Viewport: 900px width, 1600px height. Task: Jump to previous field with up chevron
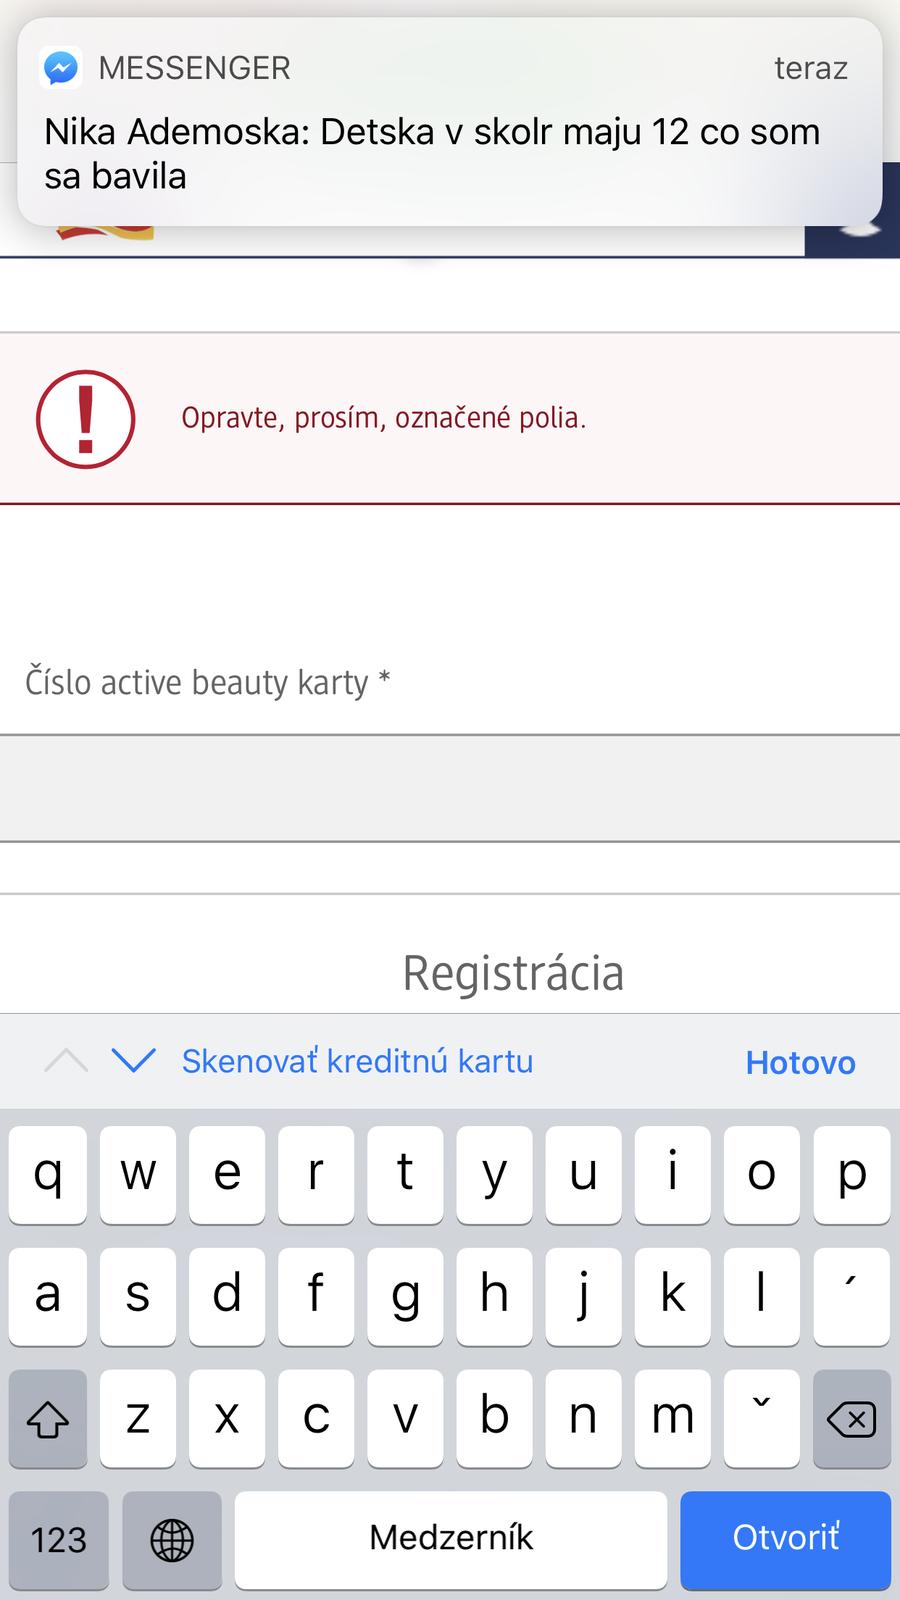click(66, 1061)
